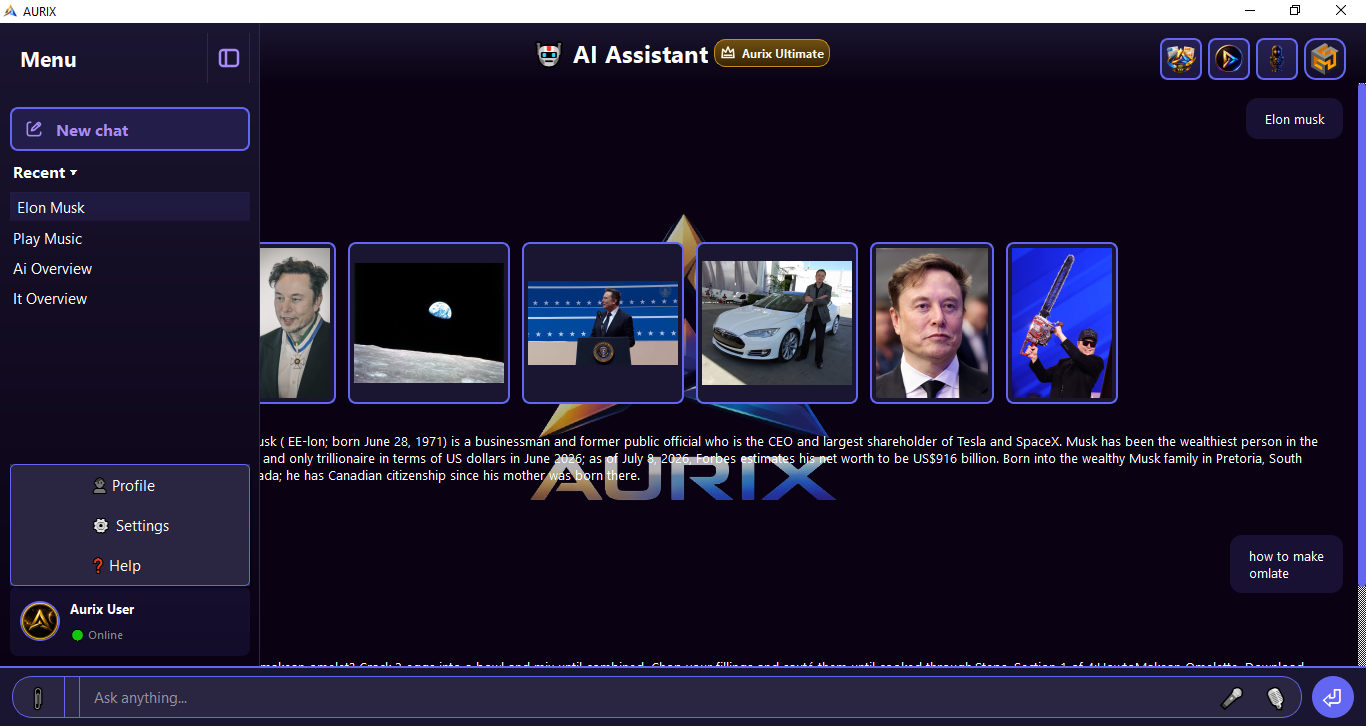Click the Aurix Ultimate crown badge

[772, 53]
